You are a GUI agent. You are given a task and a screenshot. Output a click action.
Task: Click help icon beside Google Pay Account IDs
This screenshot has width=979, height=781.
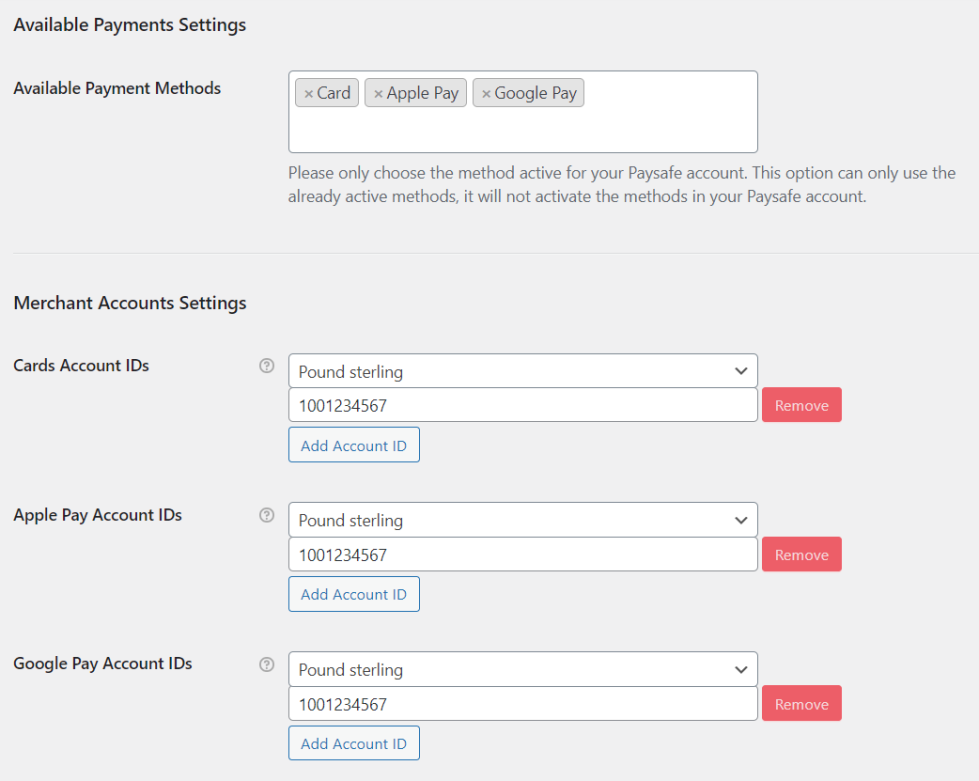266,664
